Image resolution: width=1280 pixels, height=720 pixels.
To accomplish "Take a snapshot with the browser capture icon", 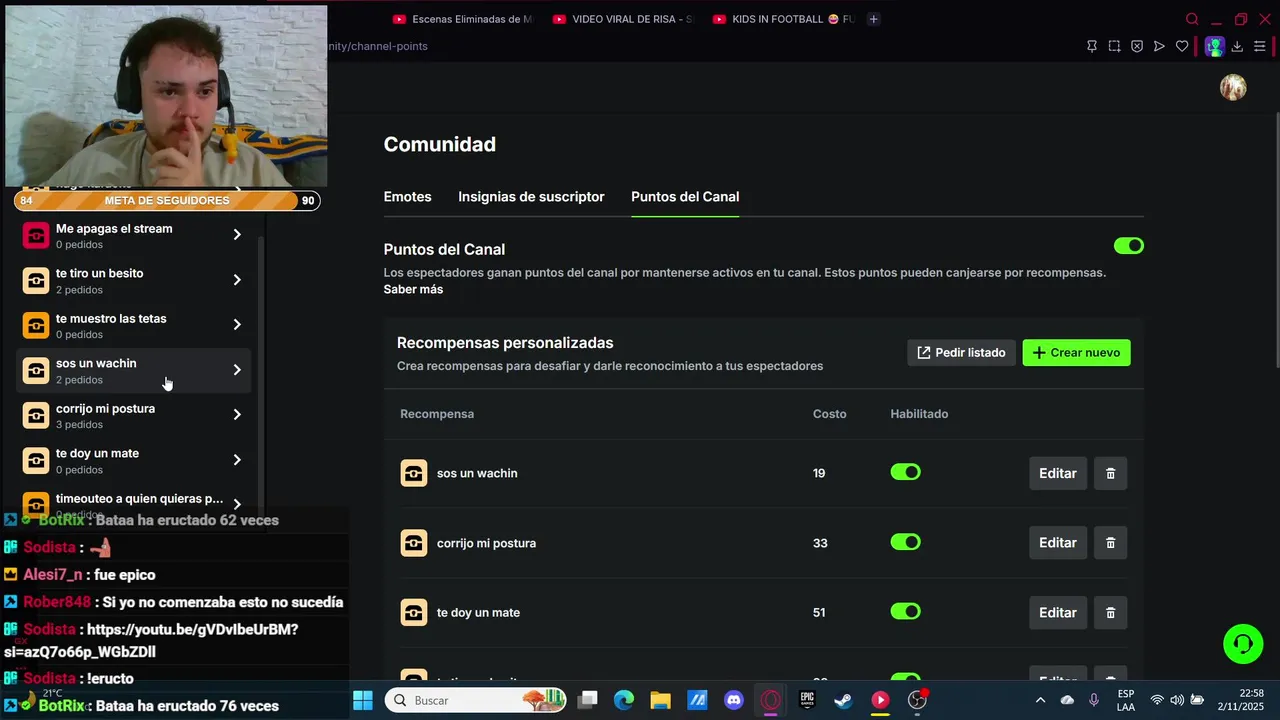I will (x=1114, y=46).
